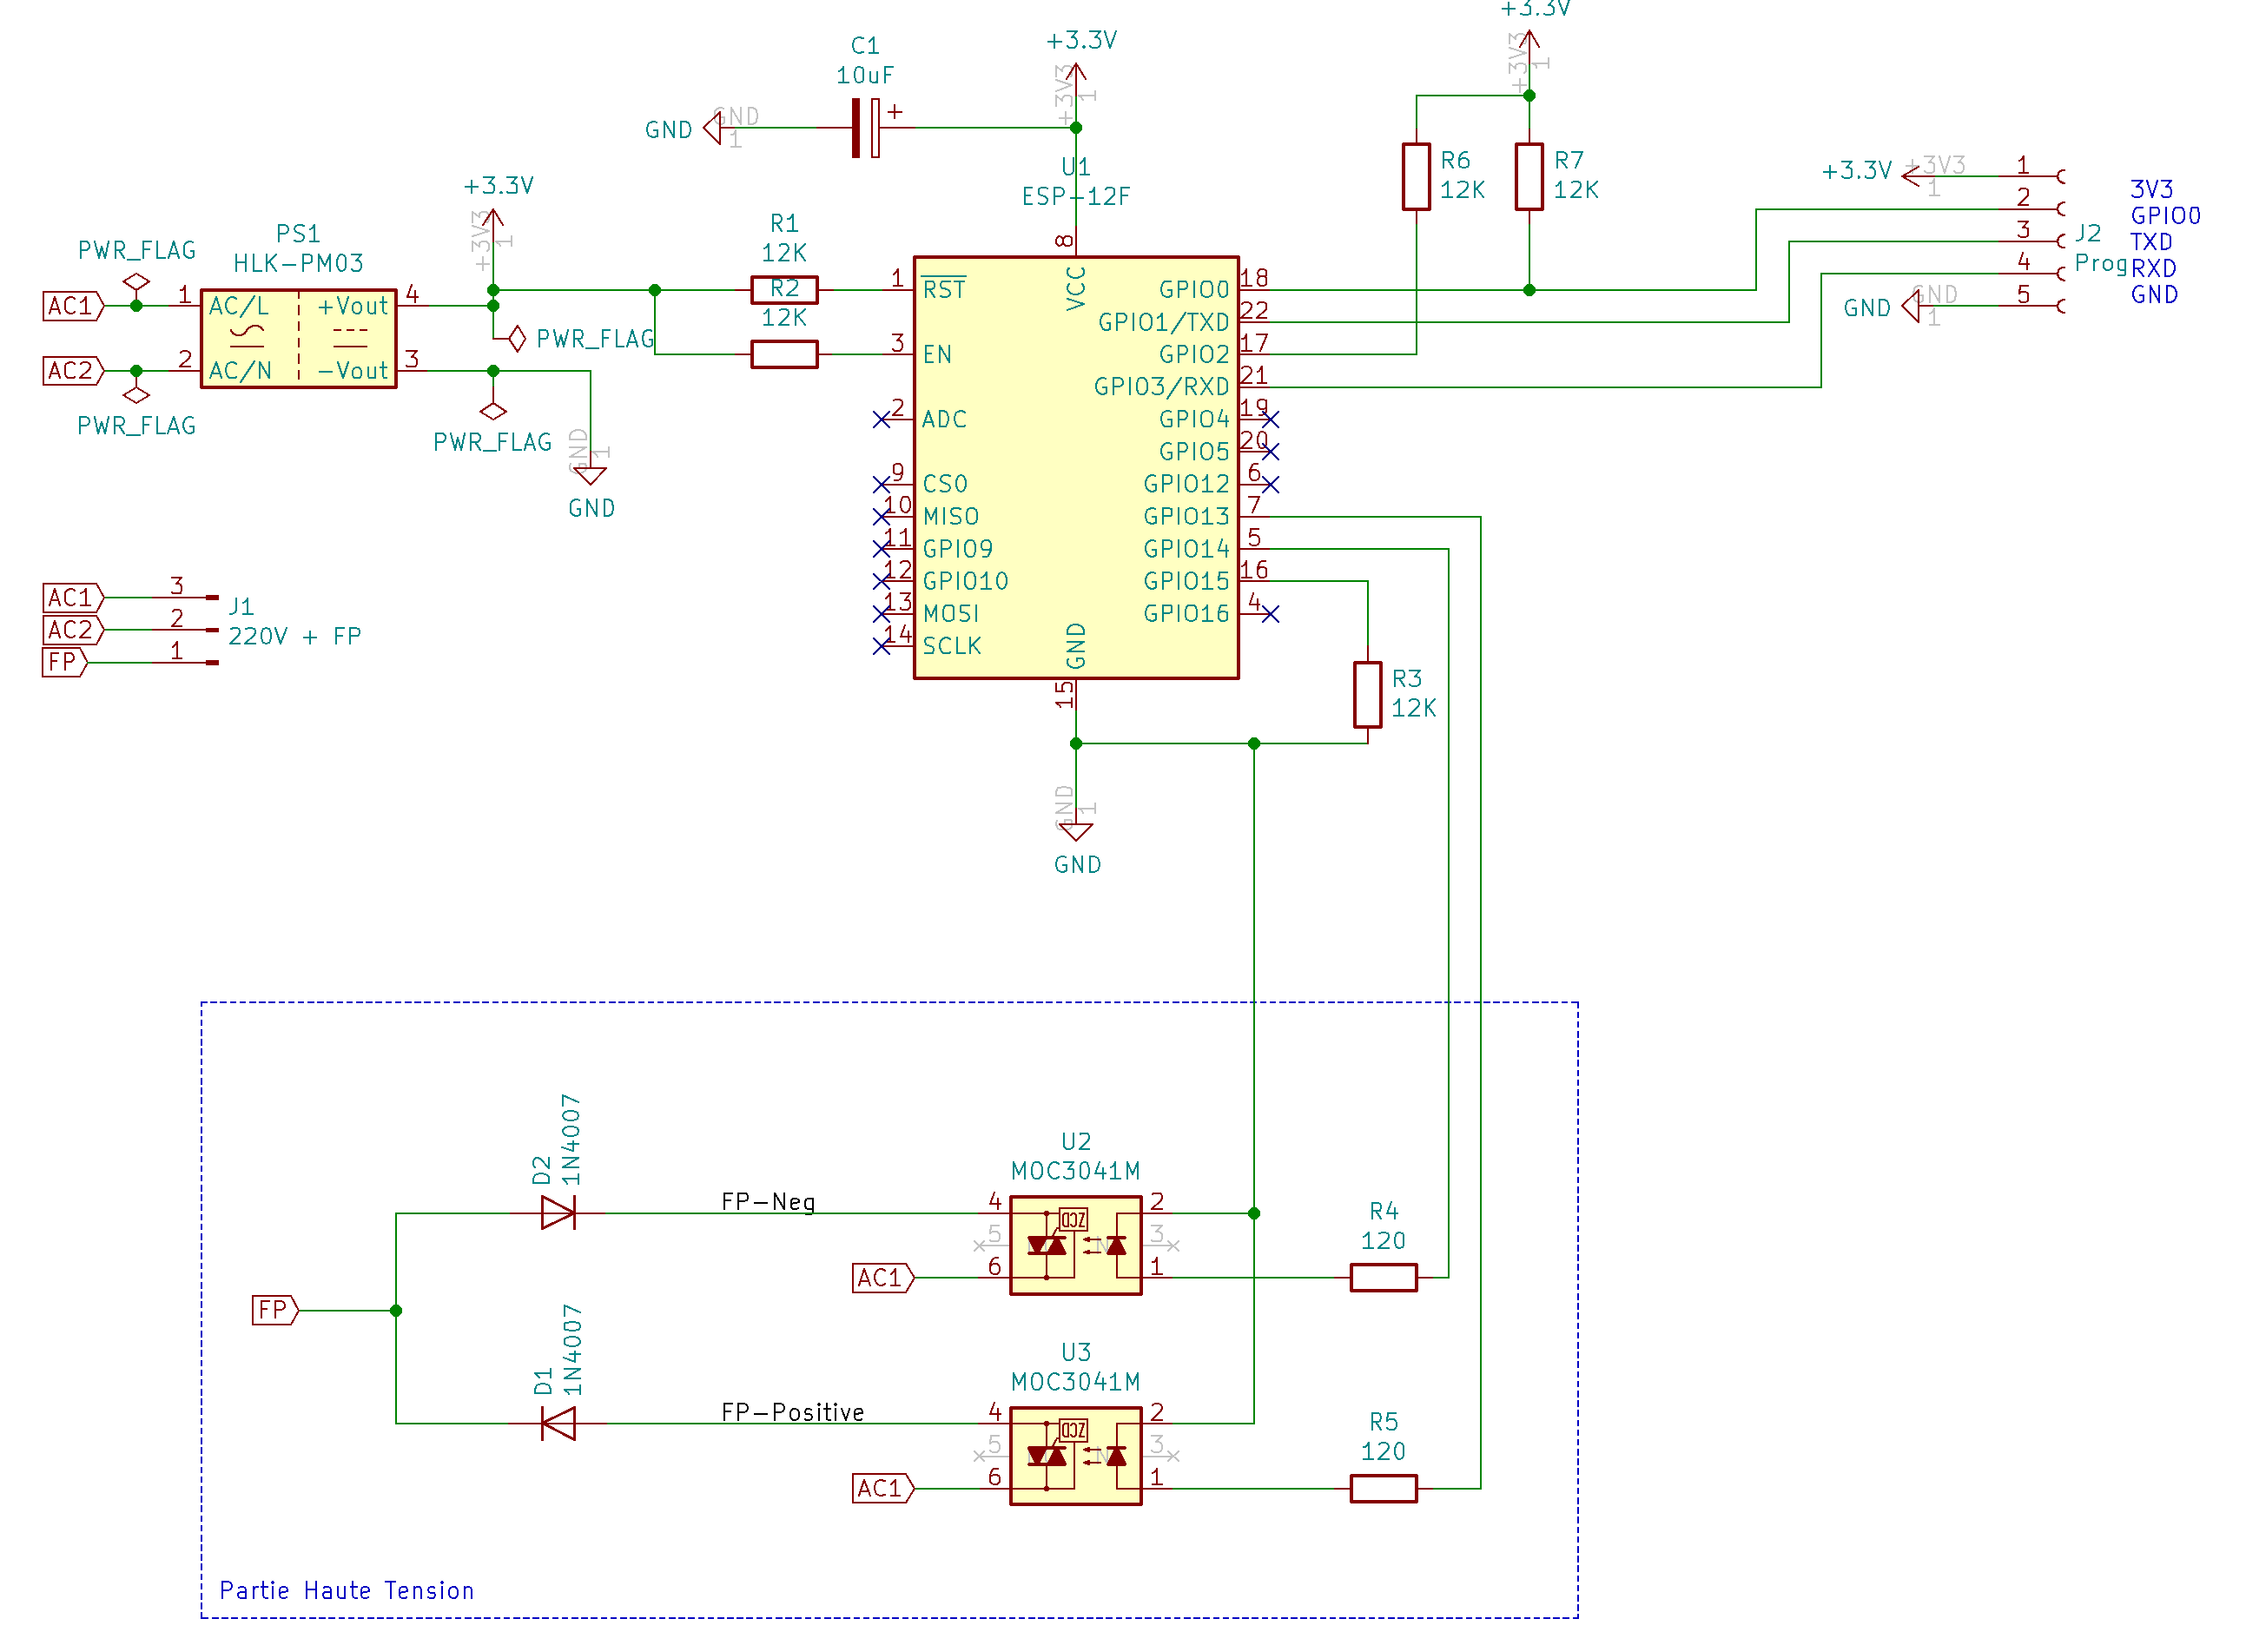Click the FP-Neg net label
The height and width of the screenshot is (1652, 2246).
[768, 1201]
